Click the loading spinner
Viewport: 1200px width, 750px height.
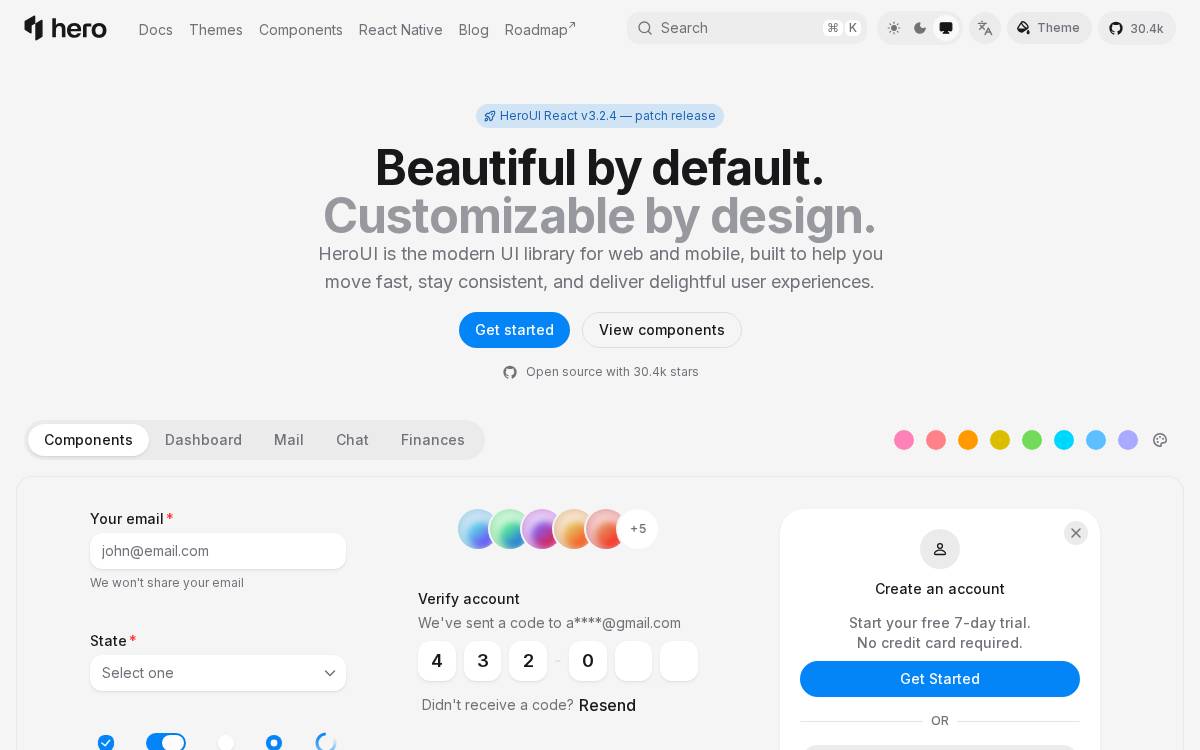click(x=326, y=742)
